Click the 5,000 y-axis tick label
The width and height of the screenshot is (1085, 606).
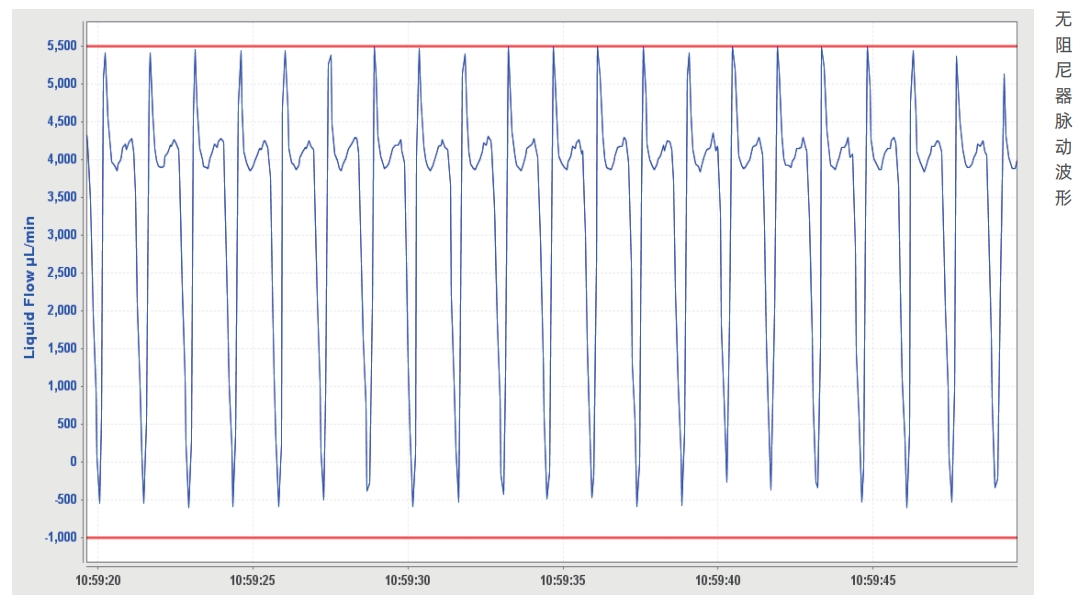coord(62,84)
